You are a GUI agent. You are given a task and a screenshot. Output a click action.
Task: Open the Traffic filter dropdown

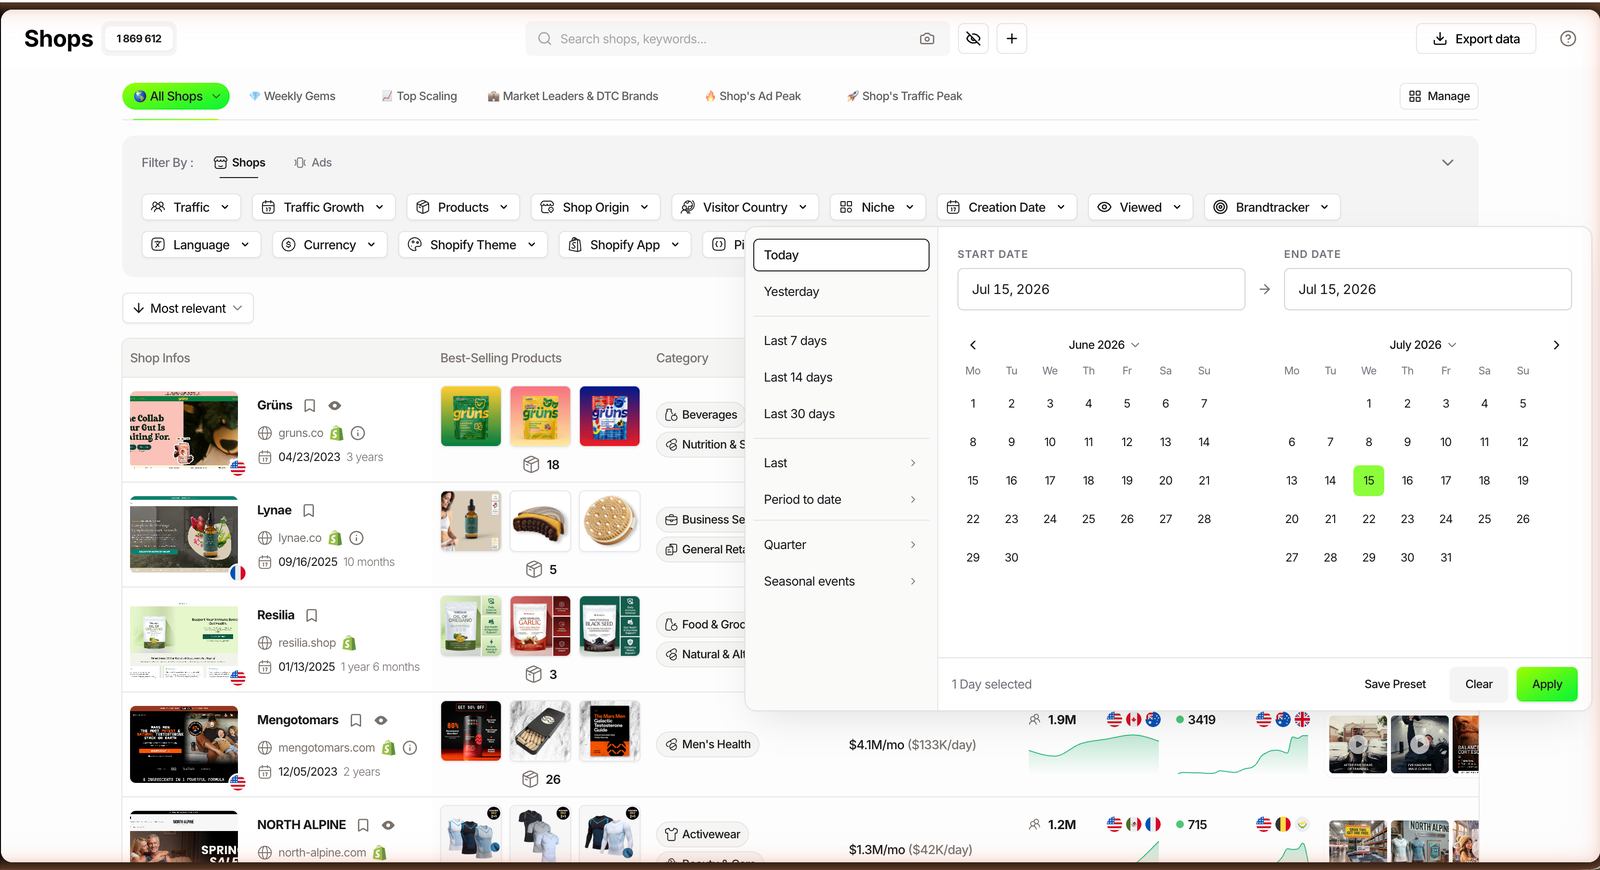coord(191,207)
